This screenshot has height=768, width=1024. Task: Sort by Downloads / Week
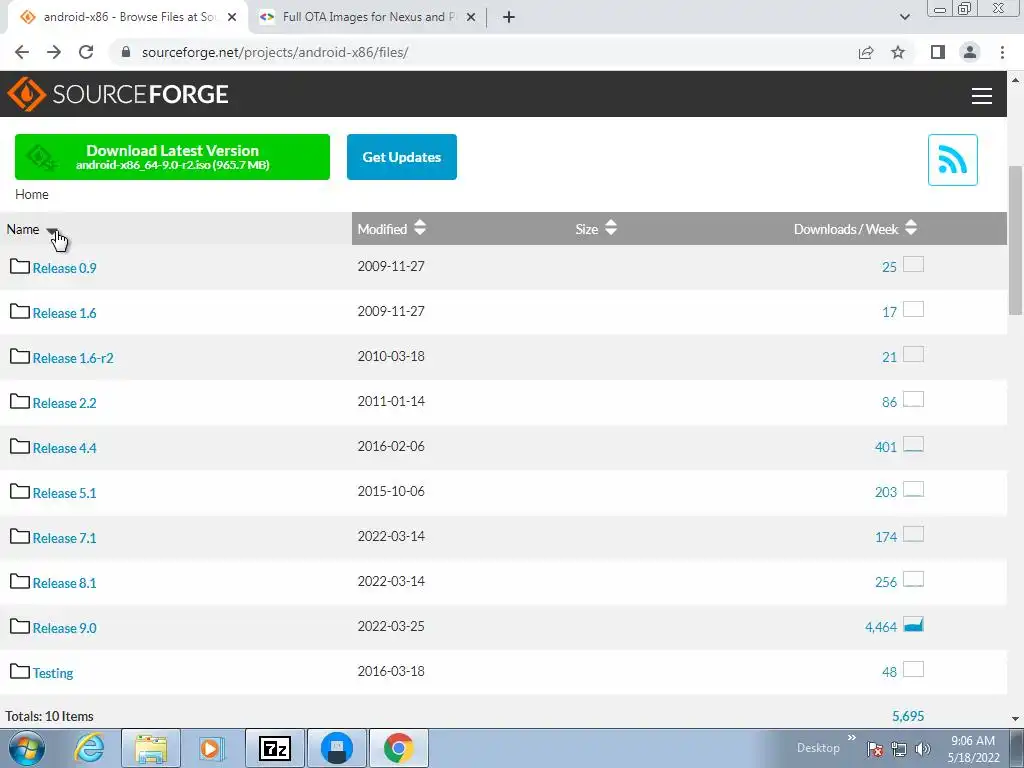(856, 229)
